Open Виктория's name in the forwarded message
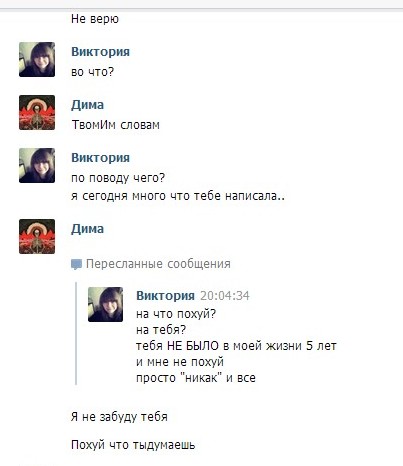The image size is (403, 466). 165,296
